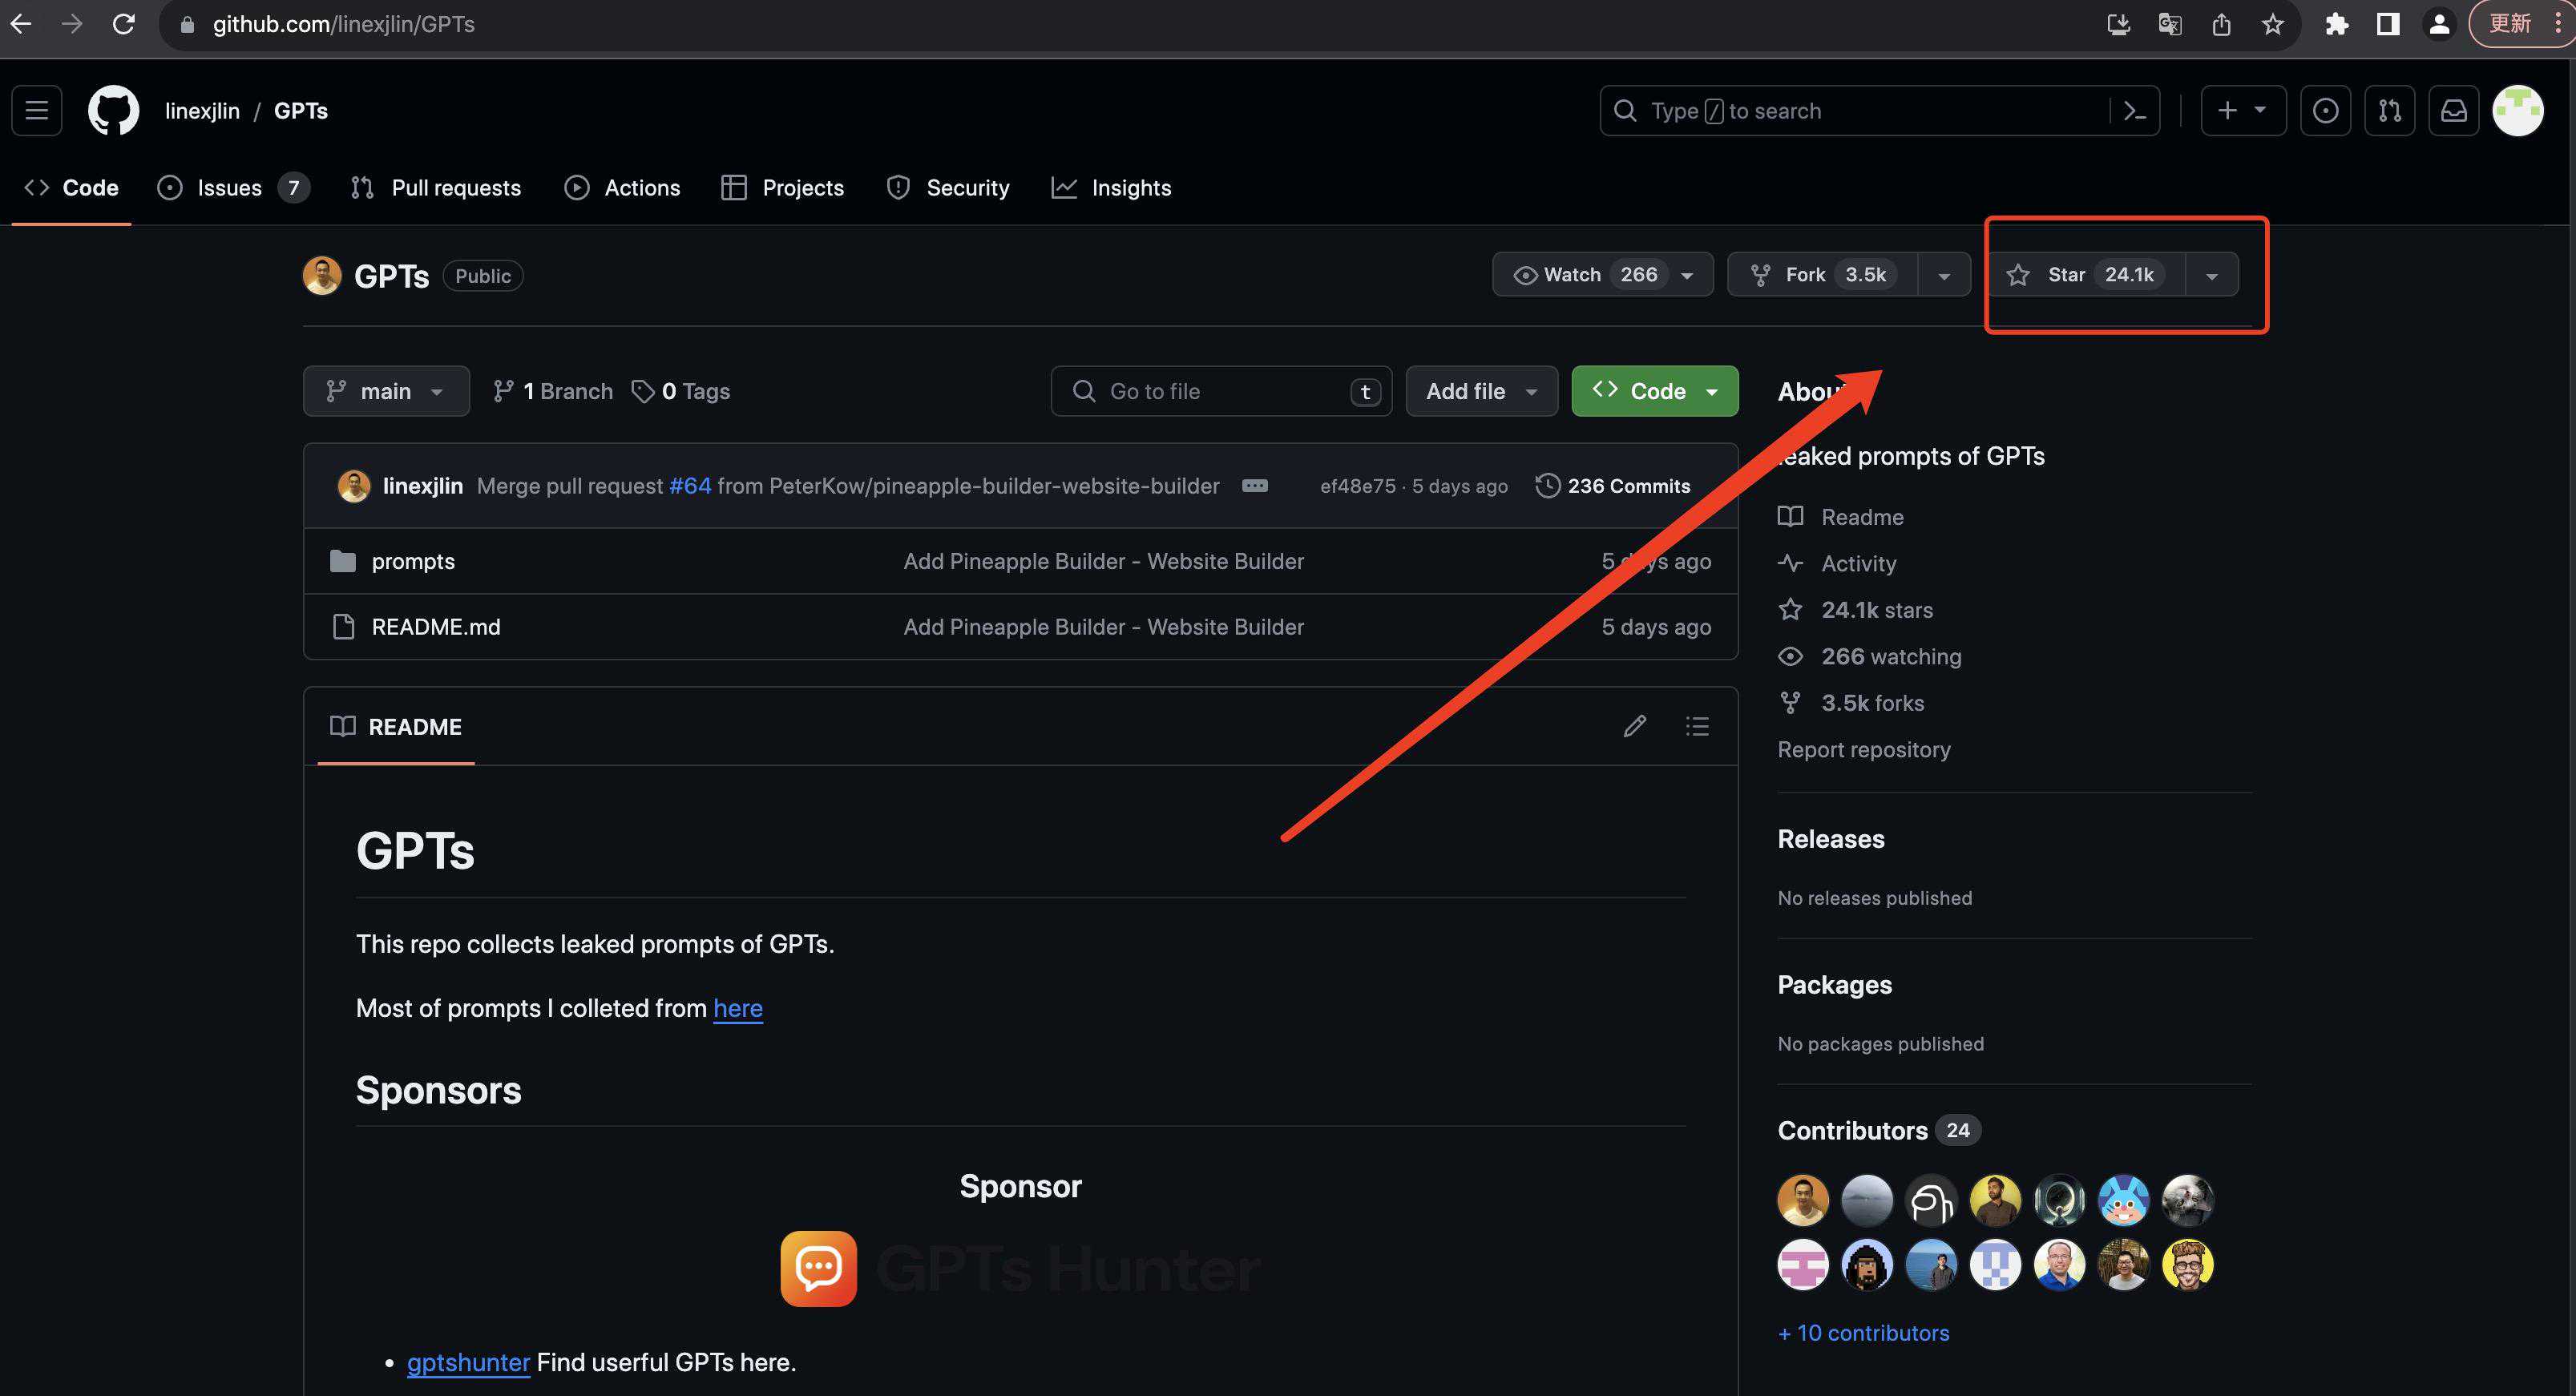
Task: Click the GitHub octocat logo
Action: [x=113, y=110]
